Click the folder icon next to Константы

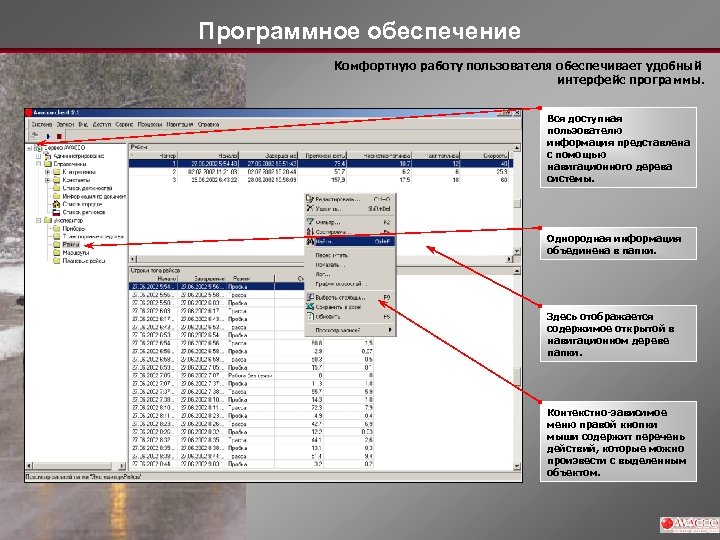(x=56, y=180)
